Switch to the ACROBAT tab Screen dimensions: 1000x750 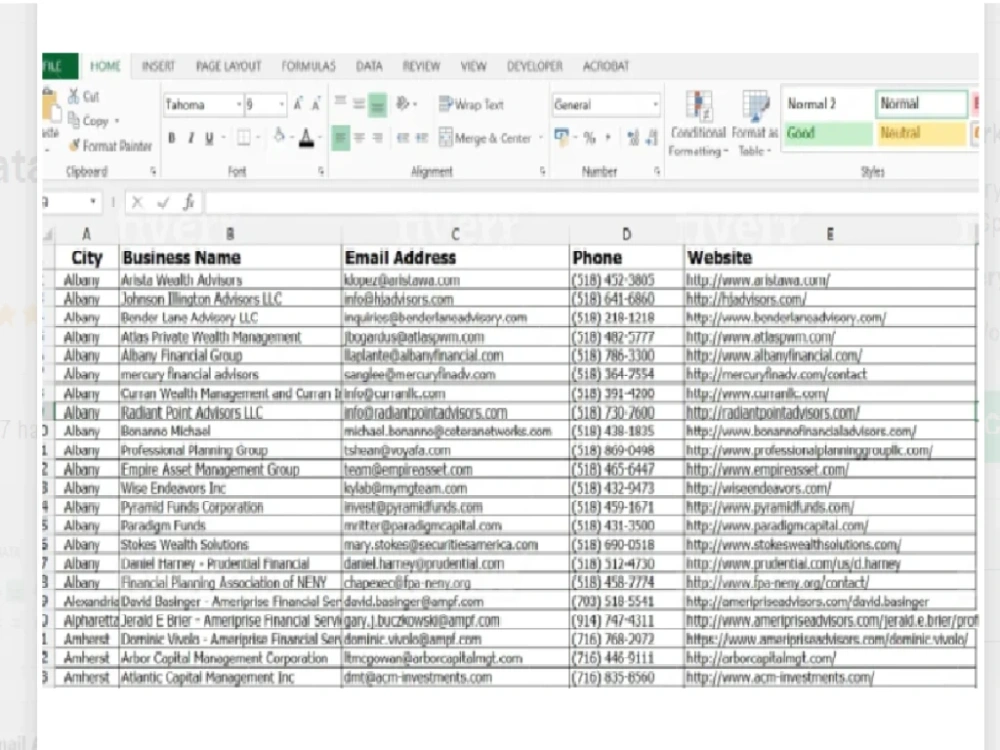(x=606, y=66)
